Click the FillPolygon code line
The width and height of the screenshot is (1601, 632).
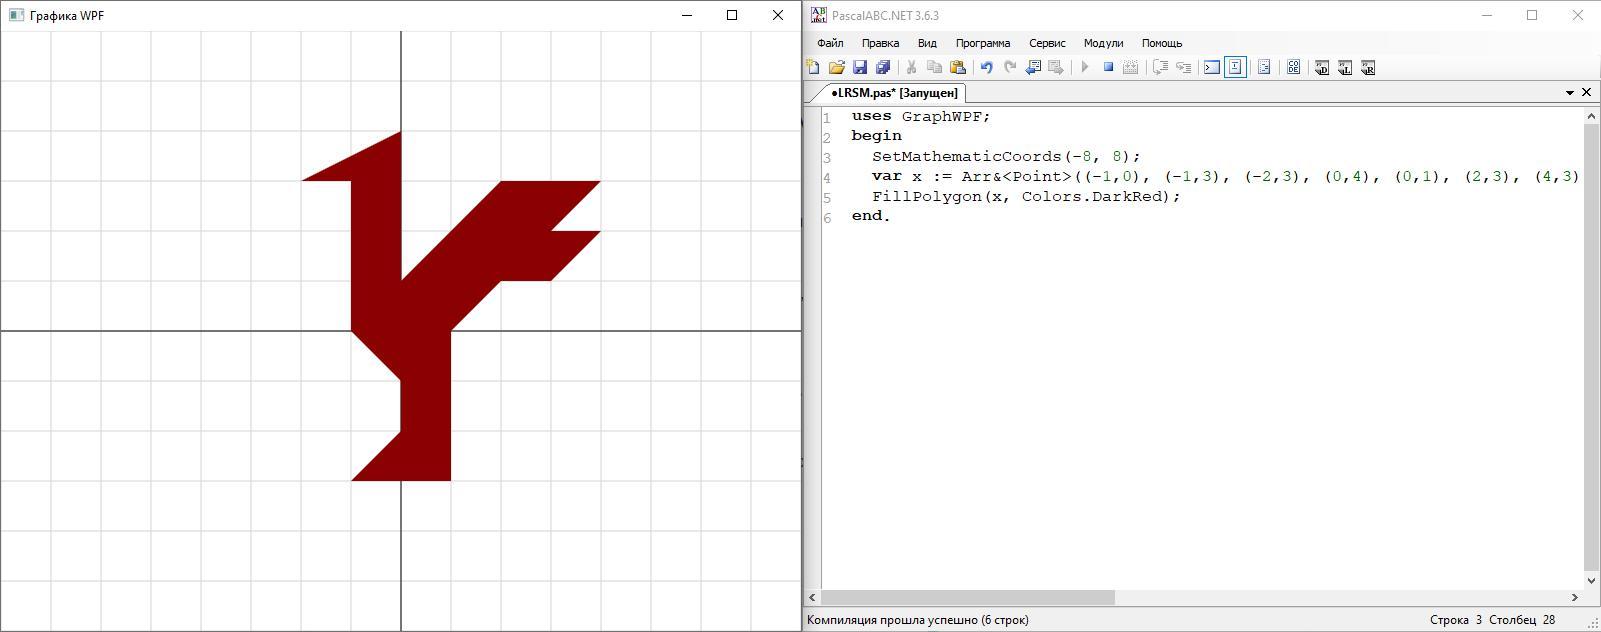pyautogui.click(x=1026, y=196)
